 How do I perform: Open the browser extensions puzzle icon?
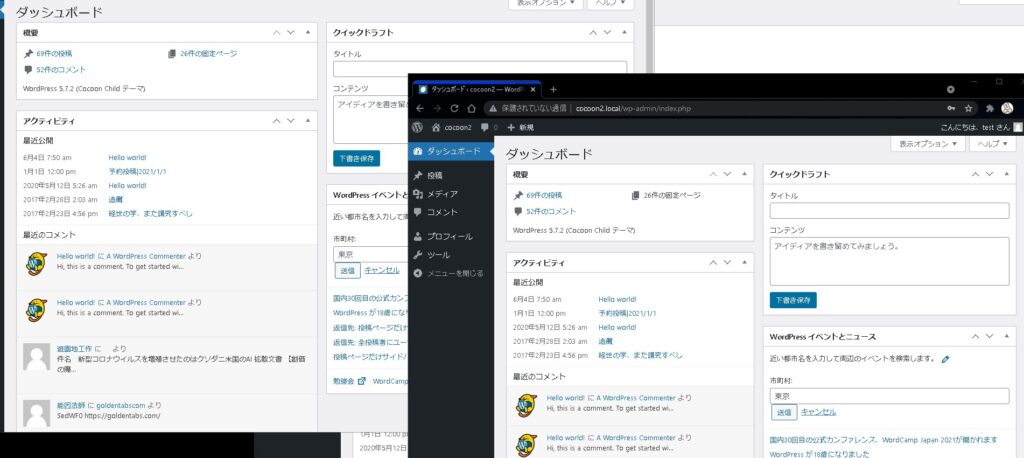coord(989,108)
